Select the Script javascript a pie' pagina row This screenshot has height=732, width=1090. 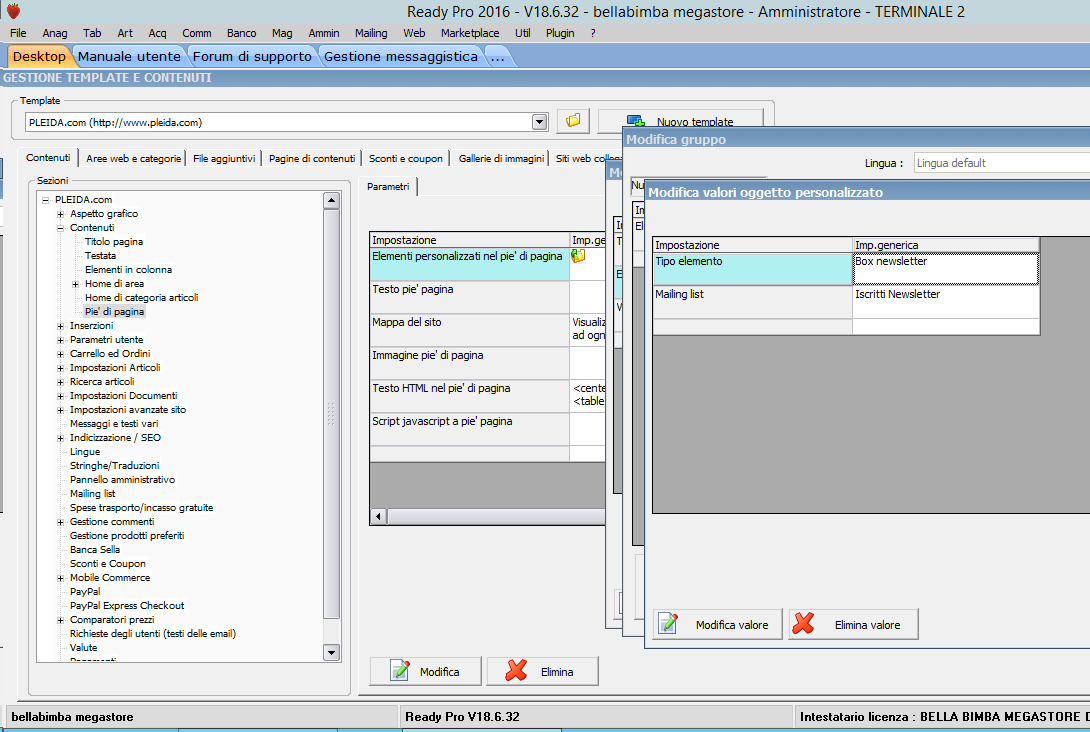point(487,429)
